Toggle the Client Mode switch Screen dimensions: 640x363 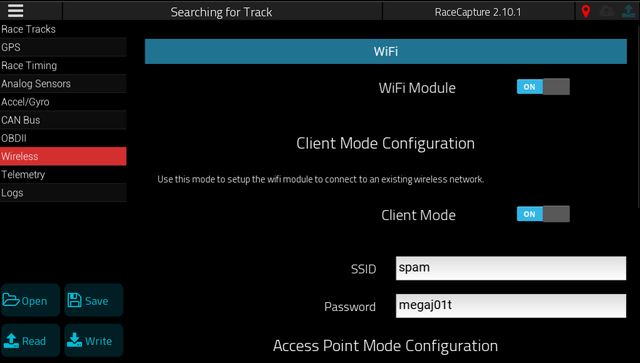(543, 214)
